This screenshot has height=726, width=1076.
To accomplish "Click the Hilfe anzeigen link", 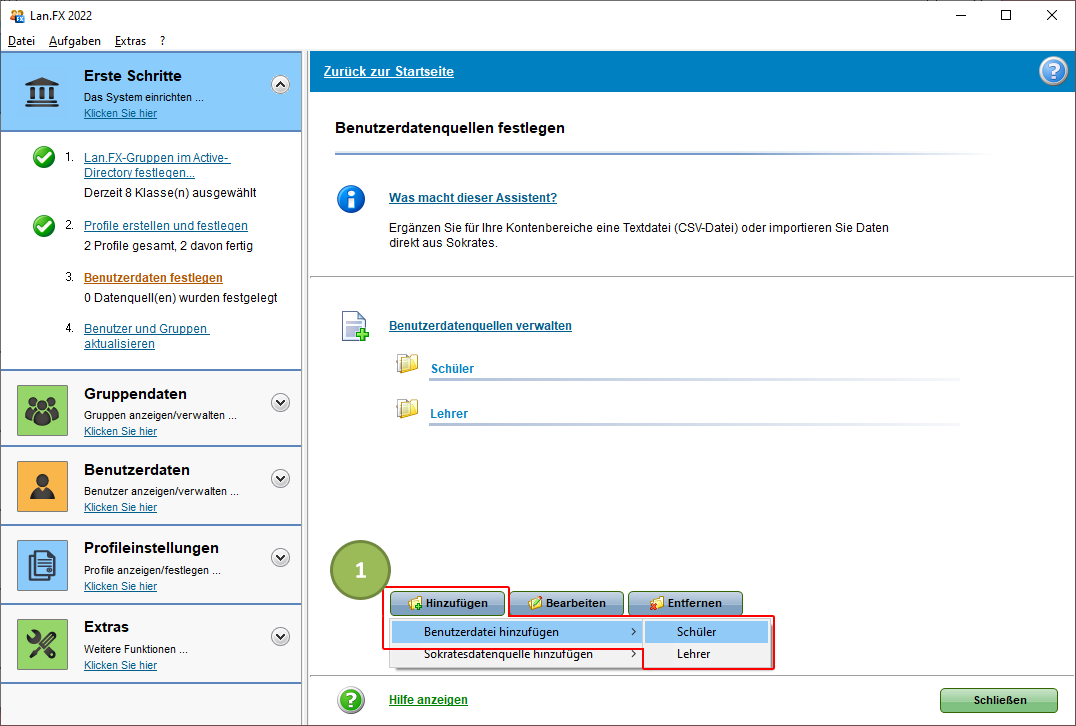I will tap(428, 700).
